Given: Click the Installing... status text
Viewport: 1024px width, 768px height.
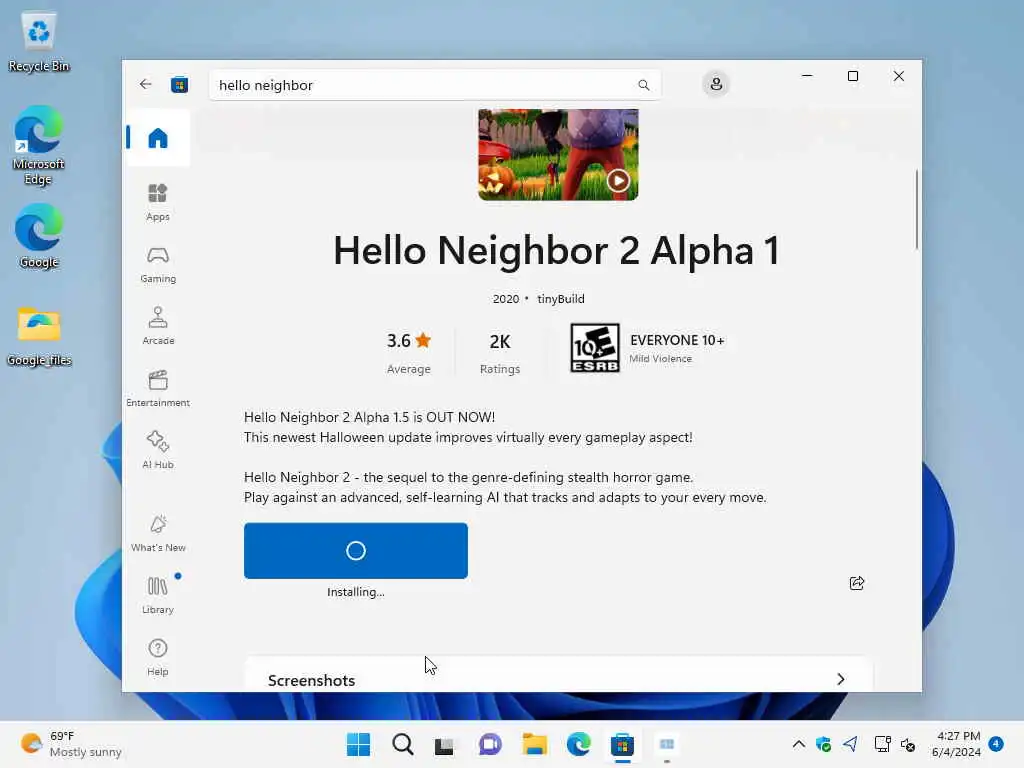Looking at the screenshot, I should coord(355,592).
